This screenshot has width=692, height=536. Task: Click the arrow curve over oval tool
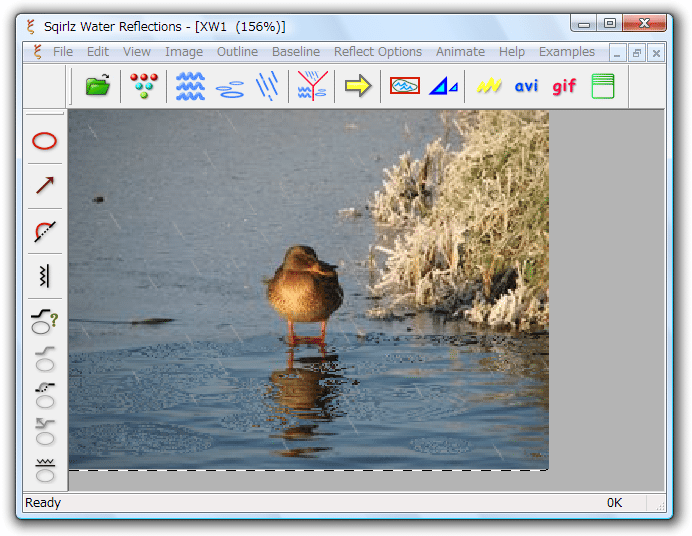(45, 431)
